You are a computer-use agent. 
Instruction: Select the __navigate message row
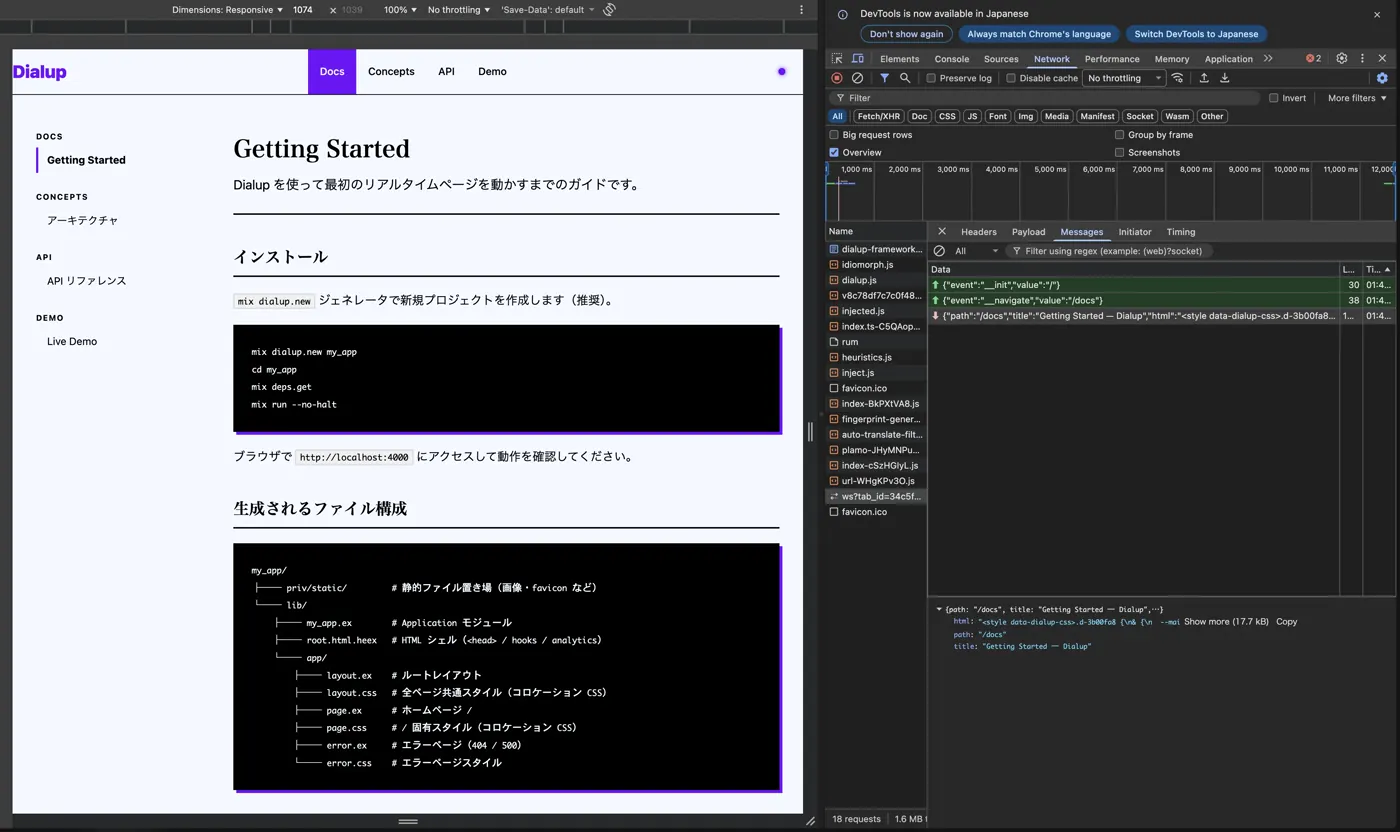tap(1160, 300)
